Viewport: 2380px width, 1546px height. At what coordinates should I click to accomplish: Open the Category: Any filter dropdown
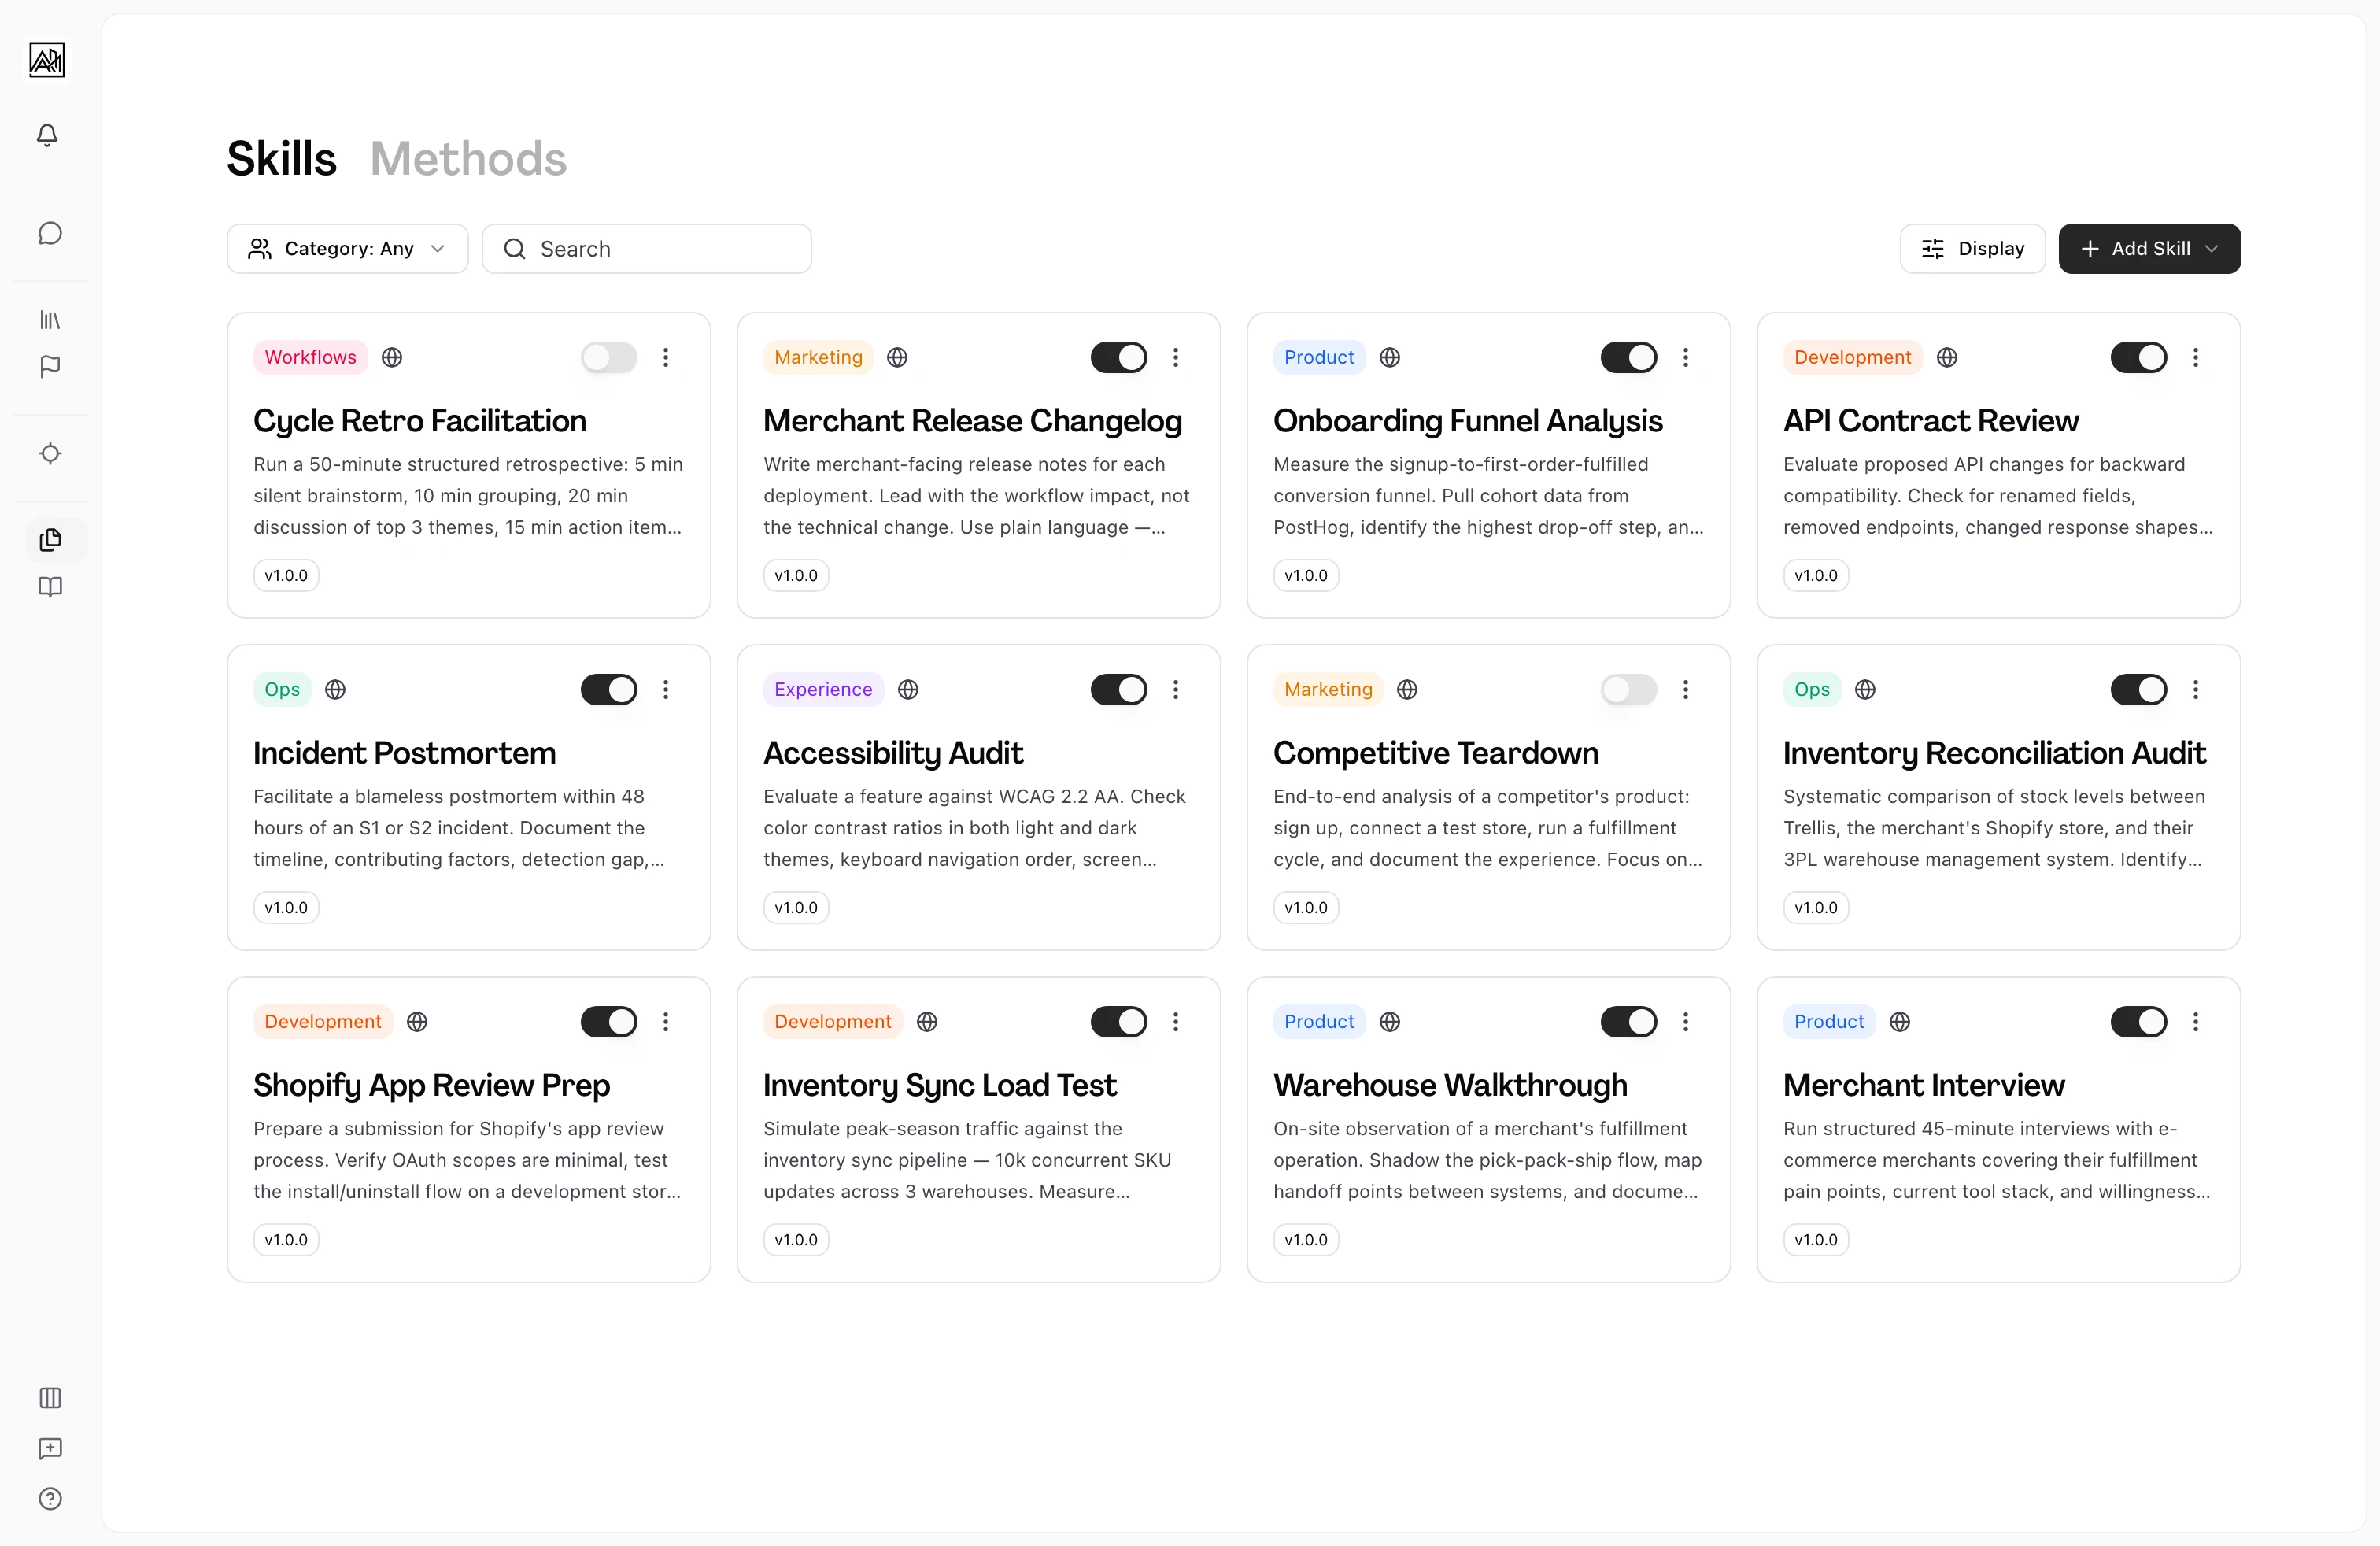pos(346,248)
